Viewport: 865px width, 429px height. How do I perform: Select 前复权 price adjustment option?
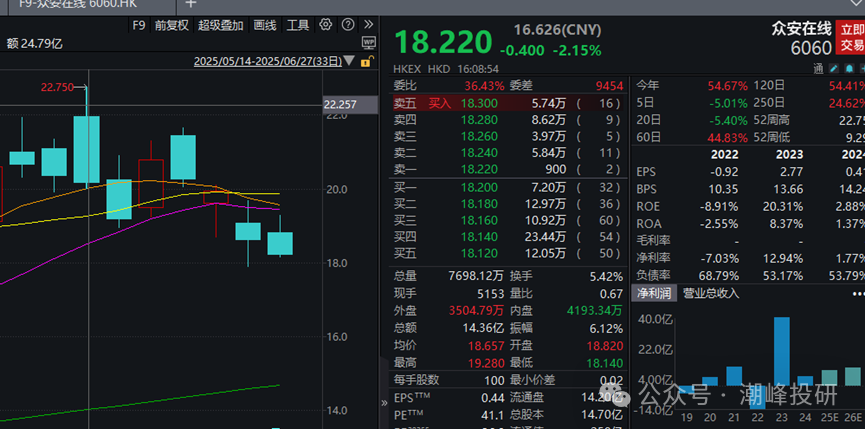click(x=172, y=25)
